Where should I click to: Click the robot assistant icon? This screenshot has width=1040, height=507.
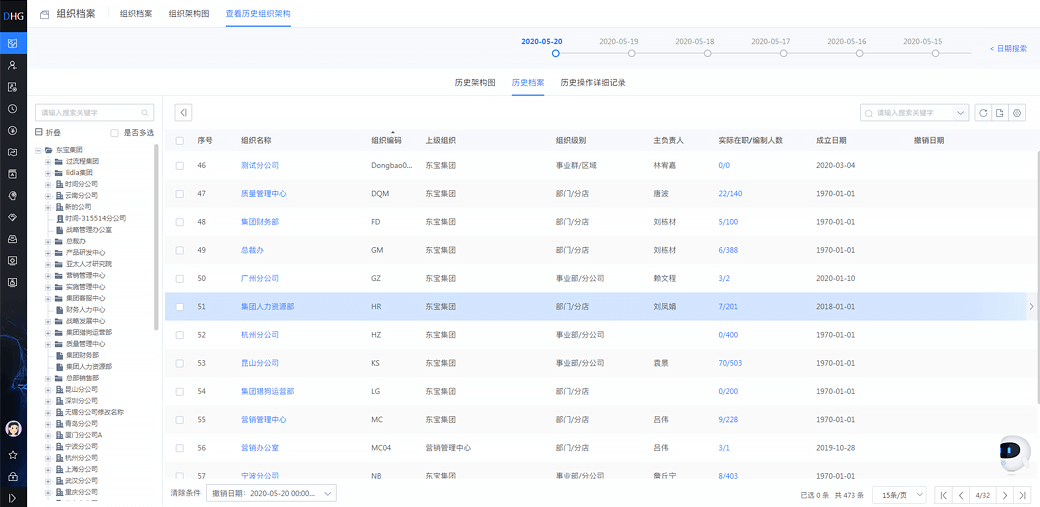[x=1014, y=453]
